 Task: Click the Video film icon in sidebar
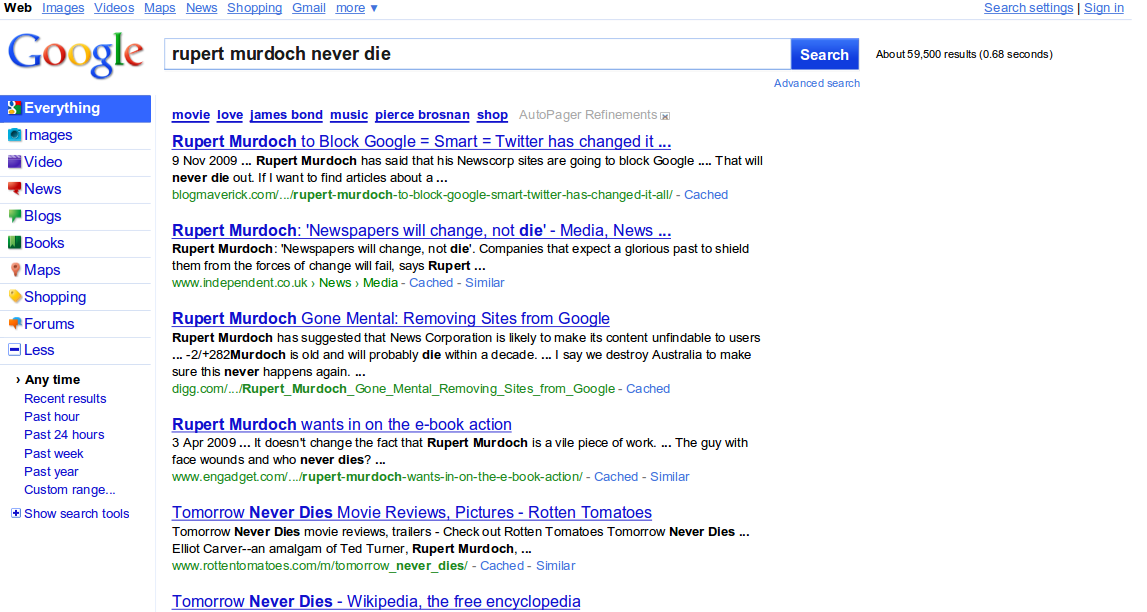click(14, 162)
